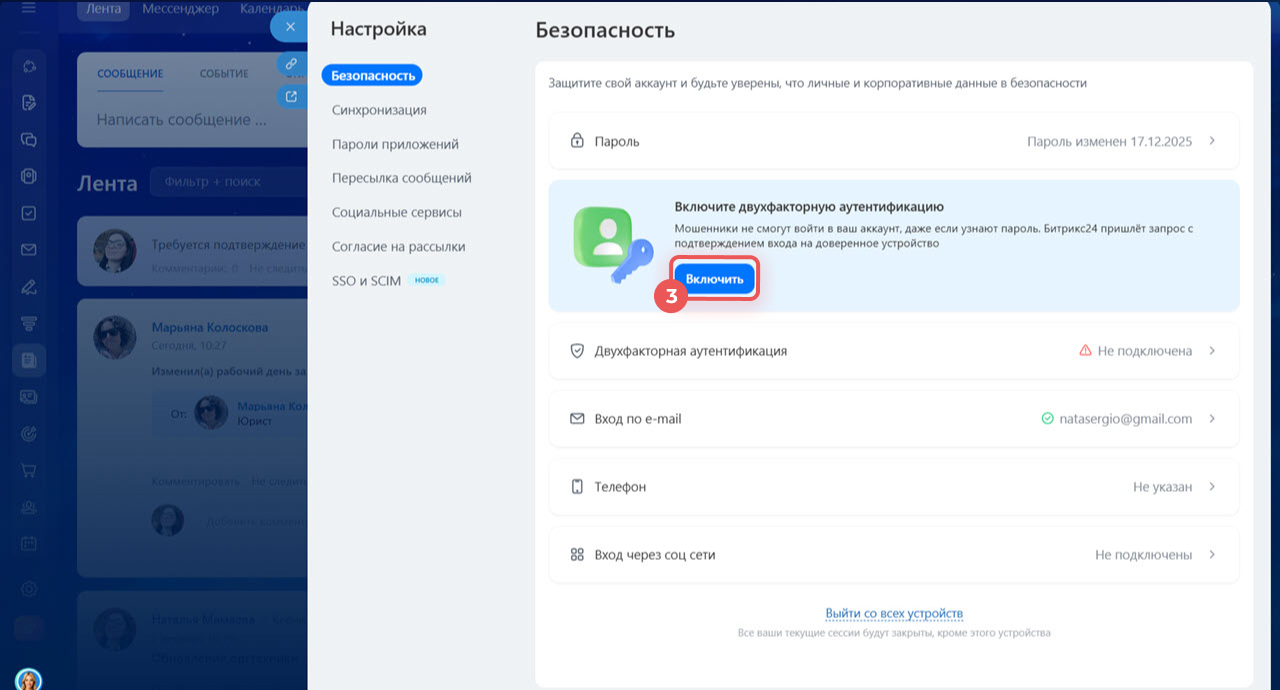Image resolution: width=1280 pixels, height=690 pixels.
Task: Click the Выйти со всех устройств link
Action: [x=893, y=613]
